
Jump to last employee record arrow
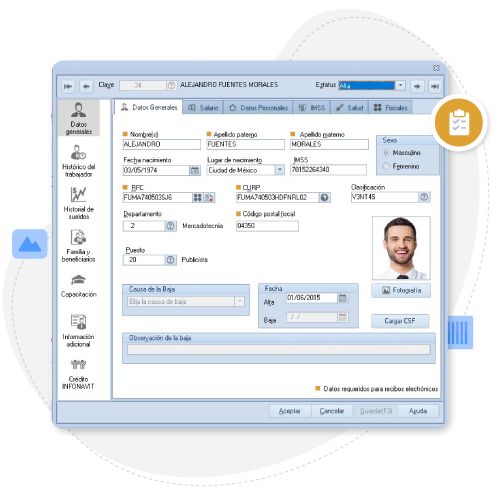coord(435,86)
